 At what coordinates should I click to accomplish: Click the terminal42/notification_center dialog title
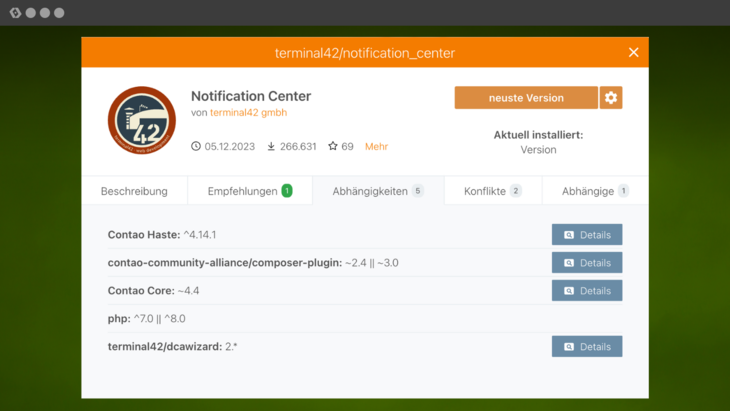[x=364, y=52]
